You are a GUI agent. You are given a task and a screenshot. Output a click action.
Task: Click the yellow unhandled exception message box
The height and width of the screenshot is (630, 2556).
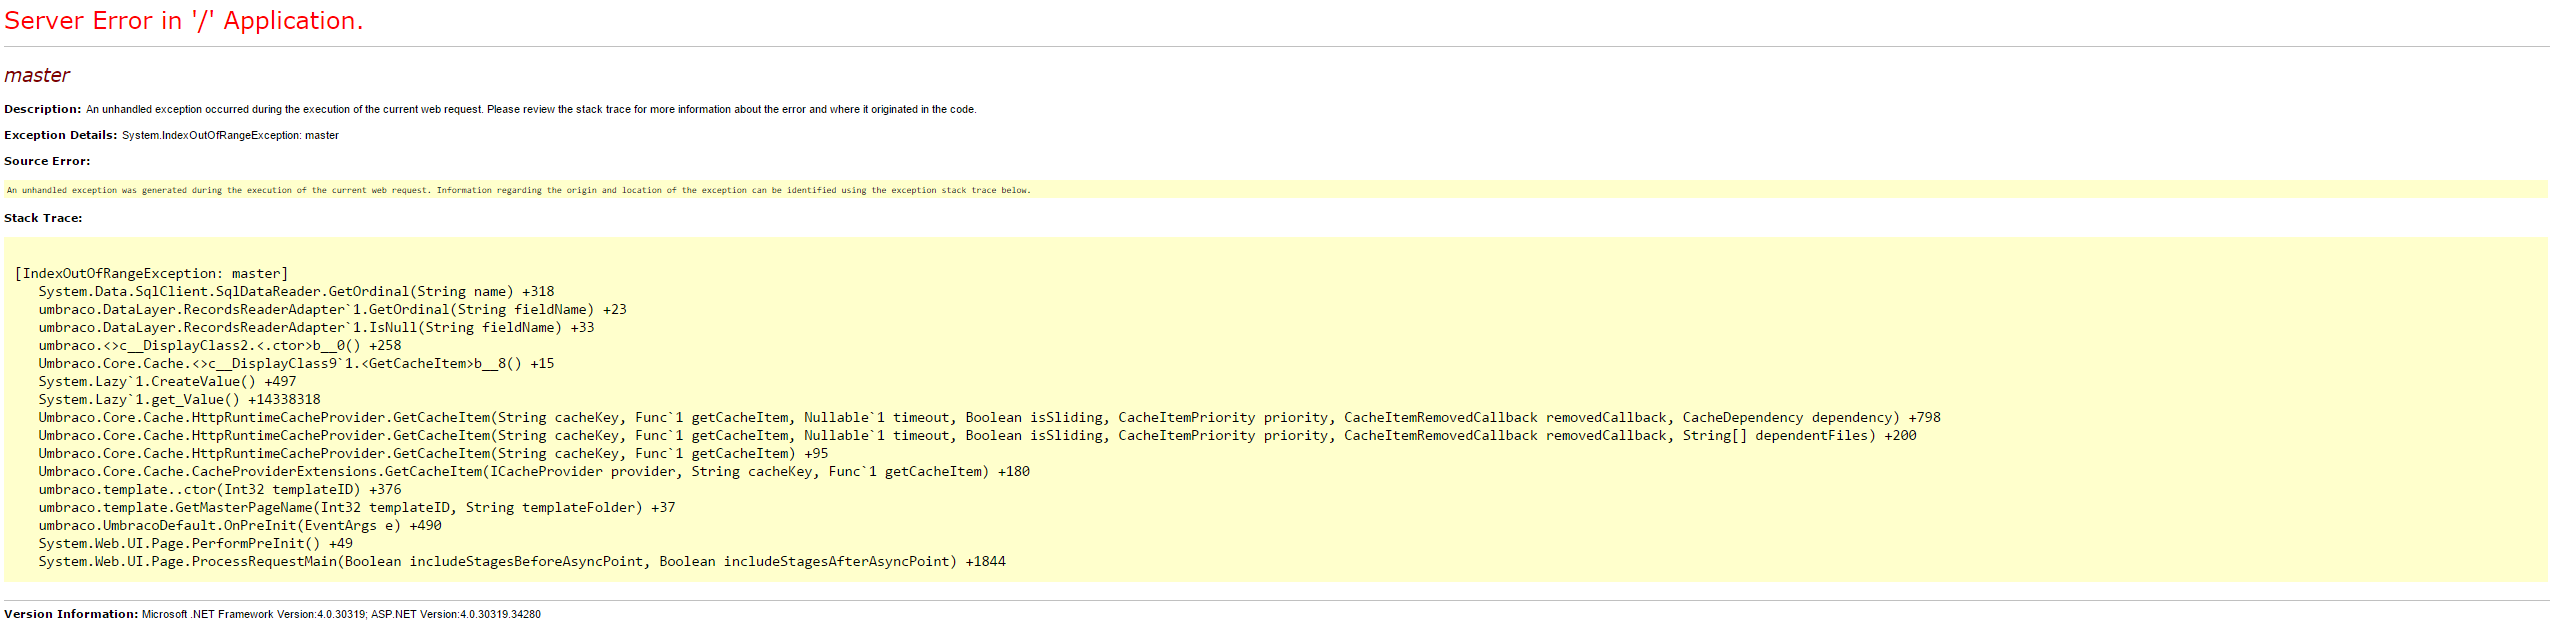tap(518, 190)
